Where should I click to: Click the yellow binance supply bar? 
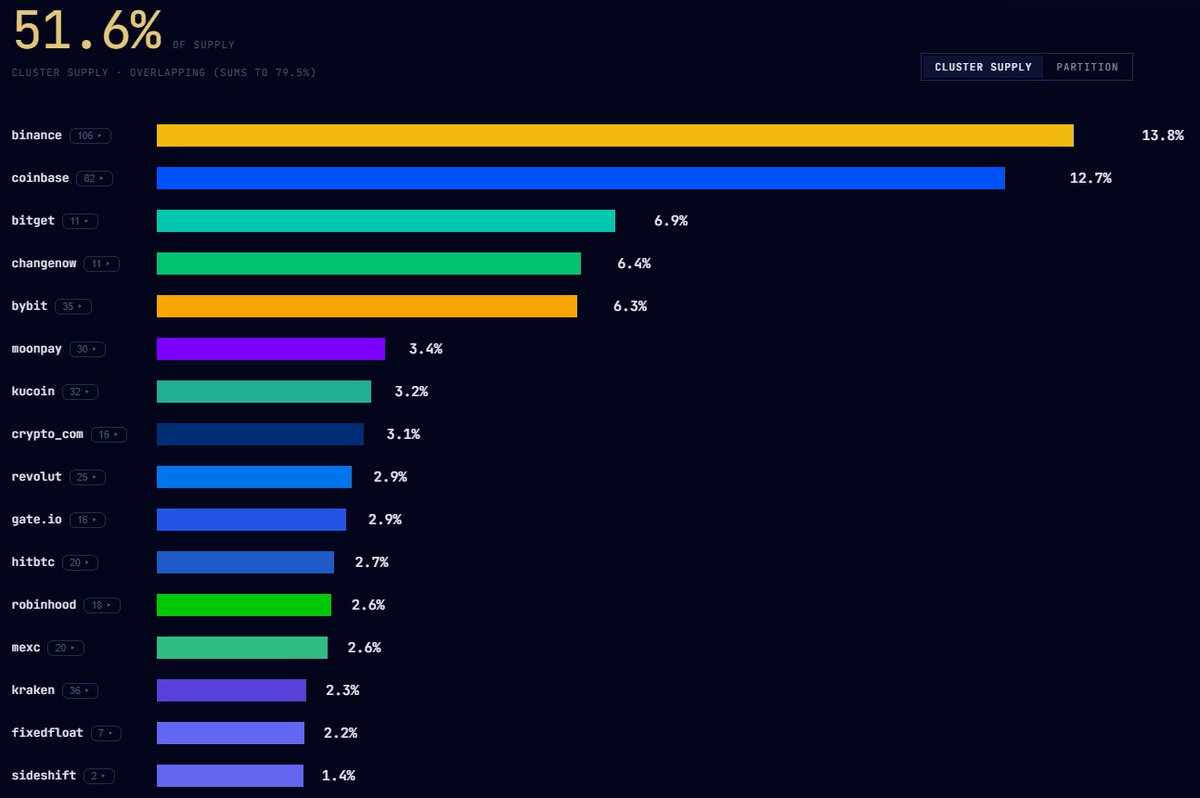click(x=615, y=135)
